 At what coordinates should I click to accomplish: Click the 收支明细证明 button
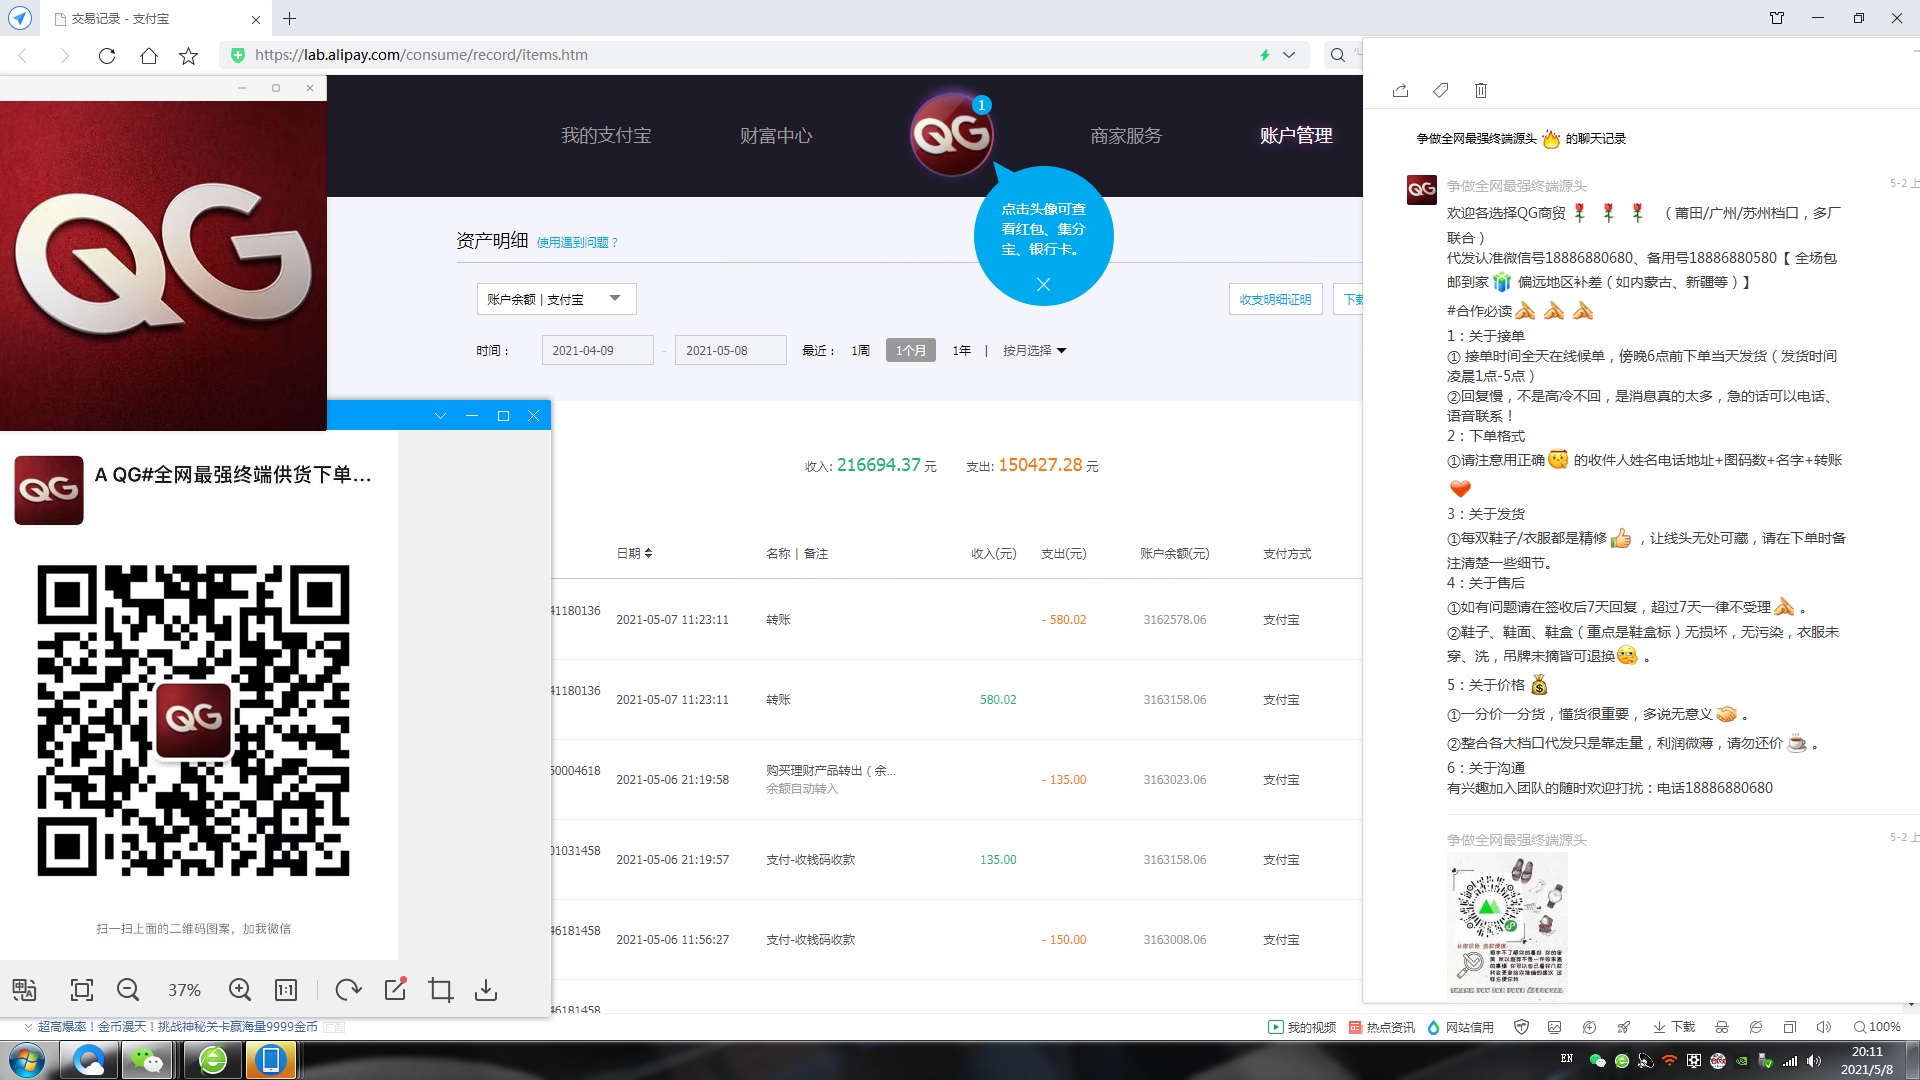tap(1275, 299)
